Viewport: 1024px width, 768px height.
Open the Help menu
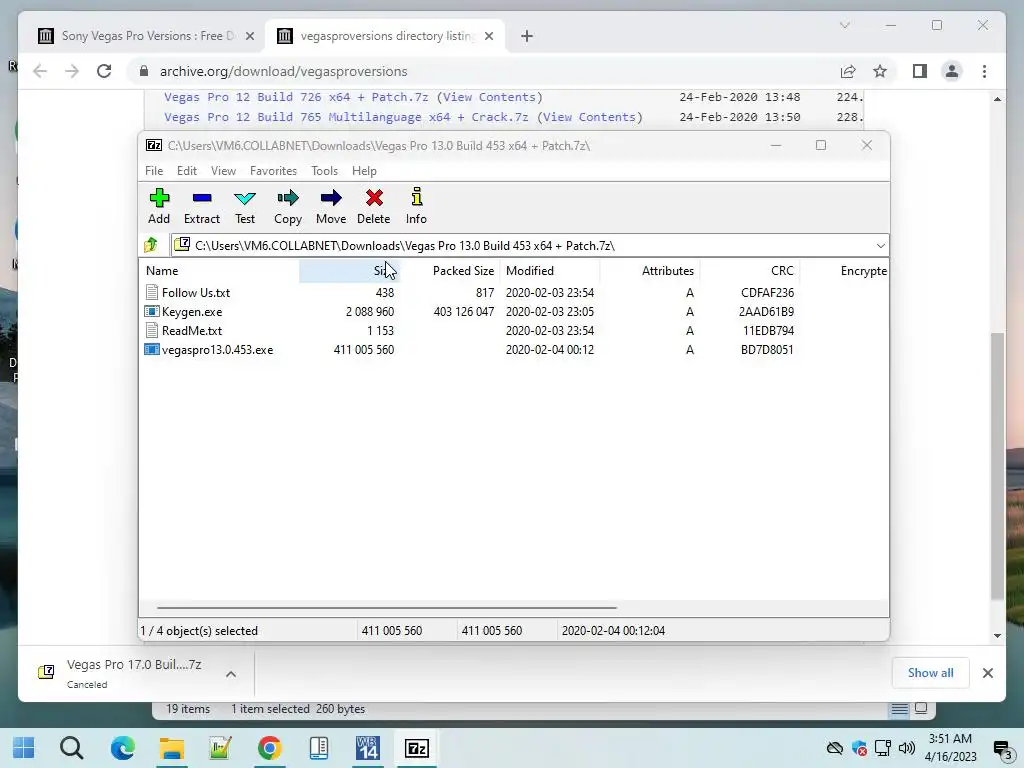point(364,170)
